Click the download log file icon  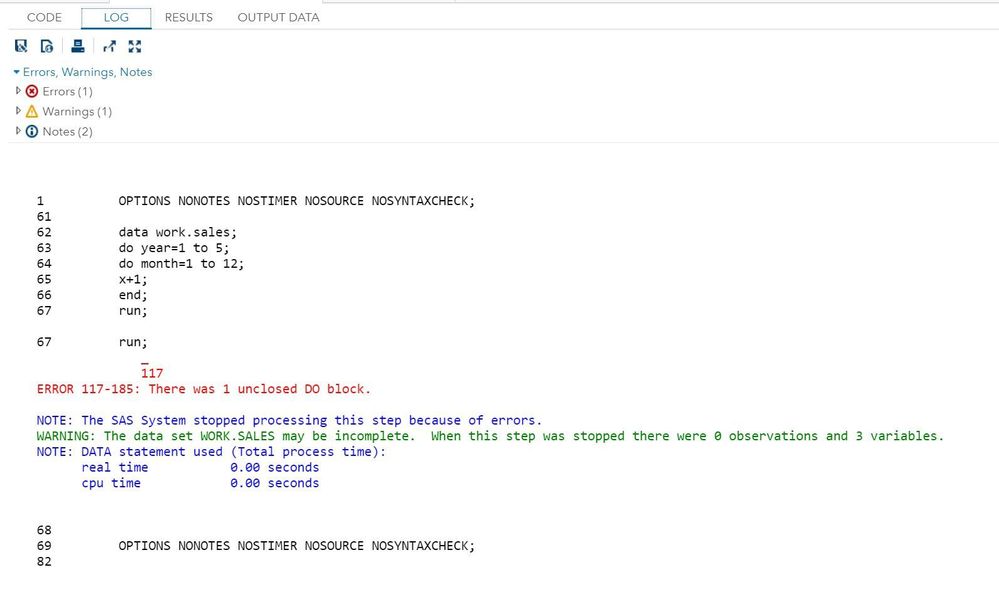coord(21,46)
